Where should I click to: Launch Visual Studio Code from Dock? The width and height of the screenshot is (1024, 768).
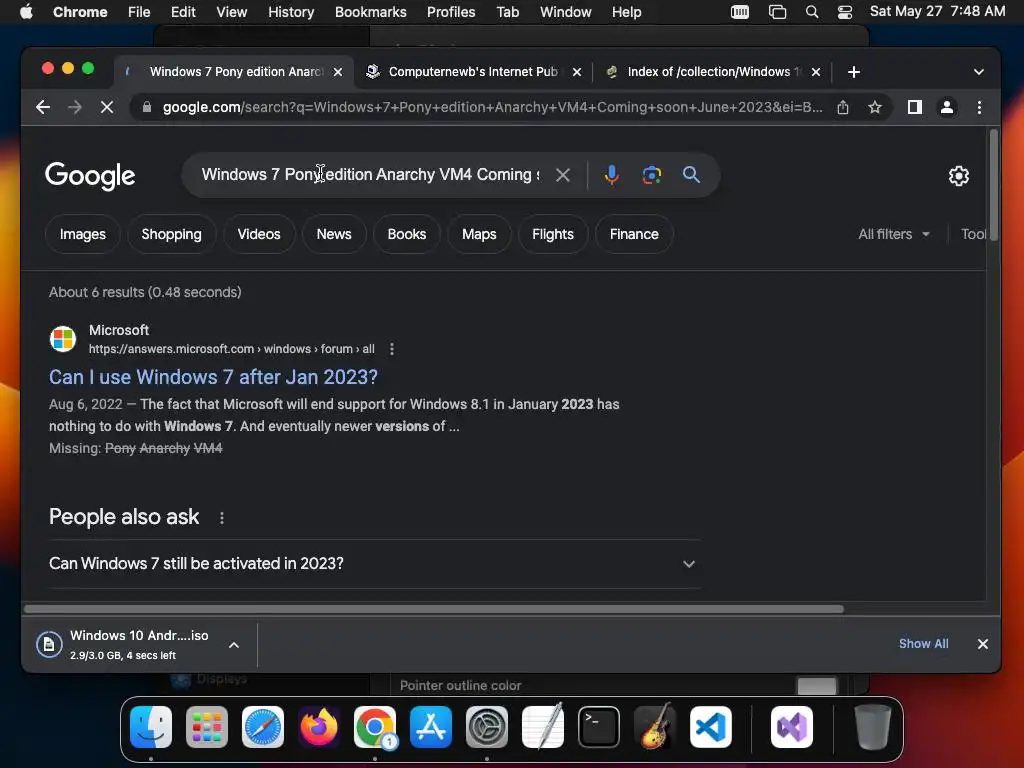(x=711, y=727)
